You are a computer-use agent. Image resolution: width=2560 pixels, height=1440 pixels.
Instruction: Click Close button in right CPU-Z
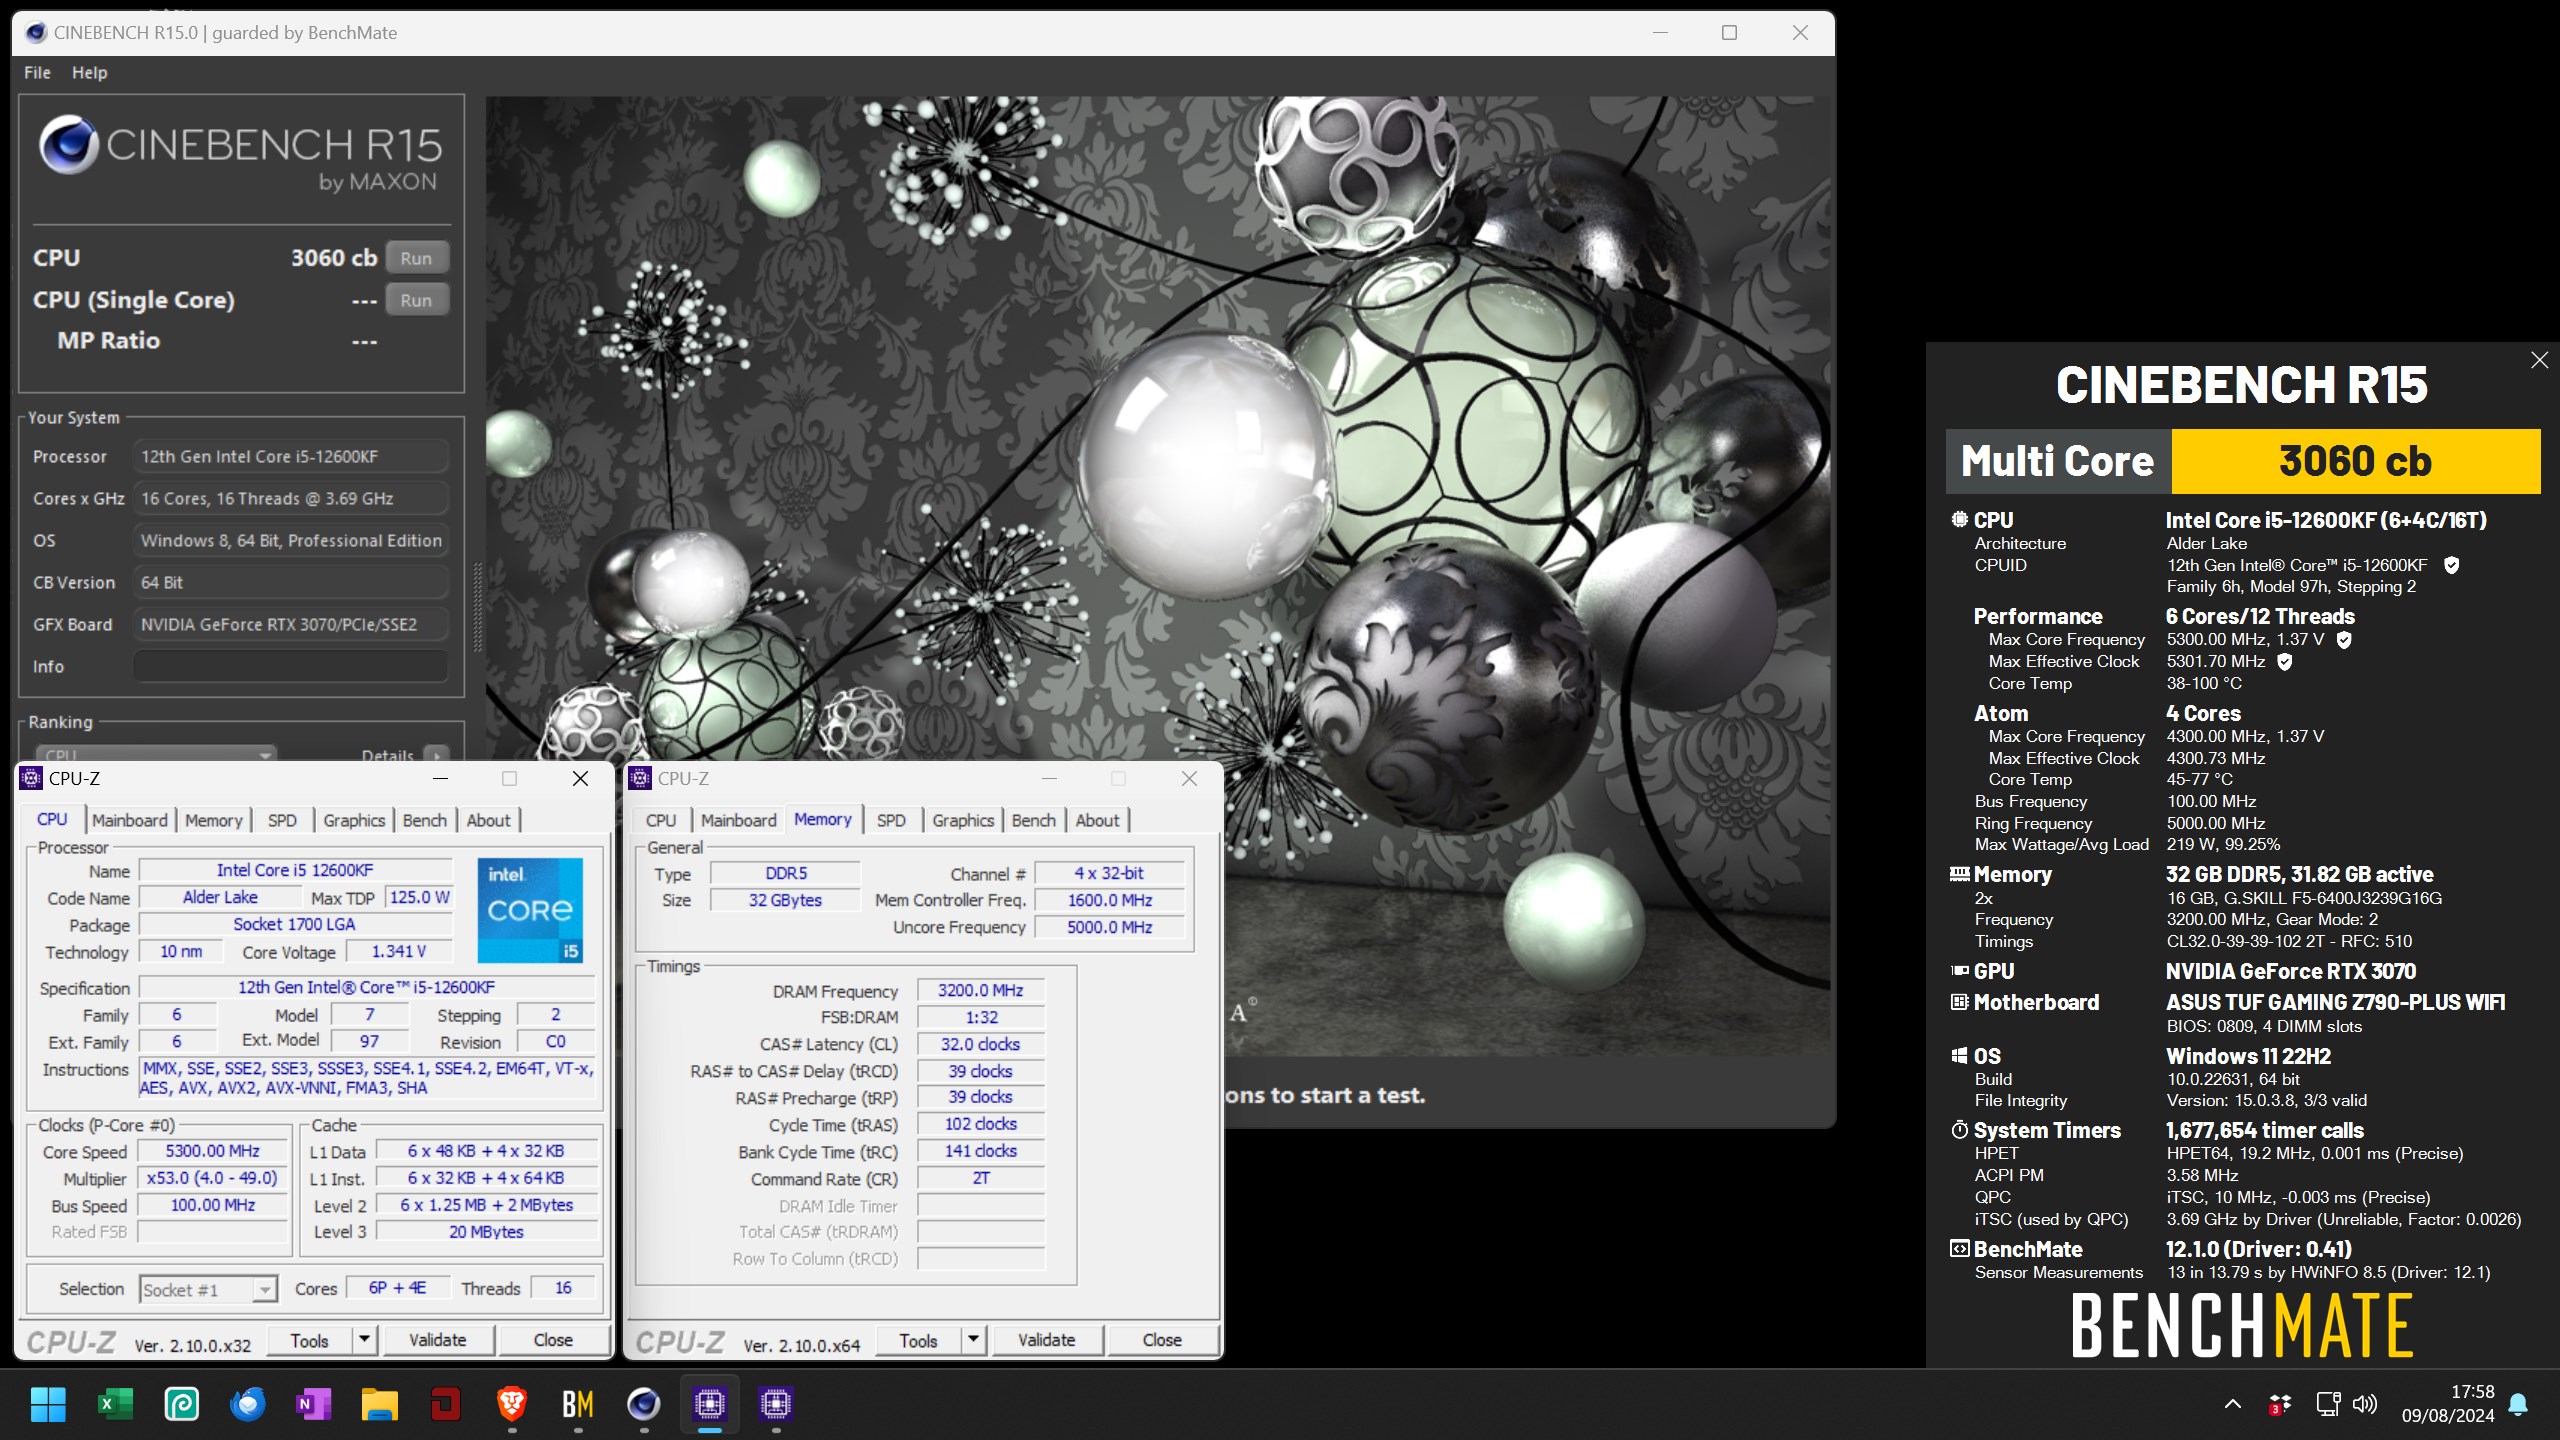click(1162, 1341)
